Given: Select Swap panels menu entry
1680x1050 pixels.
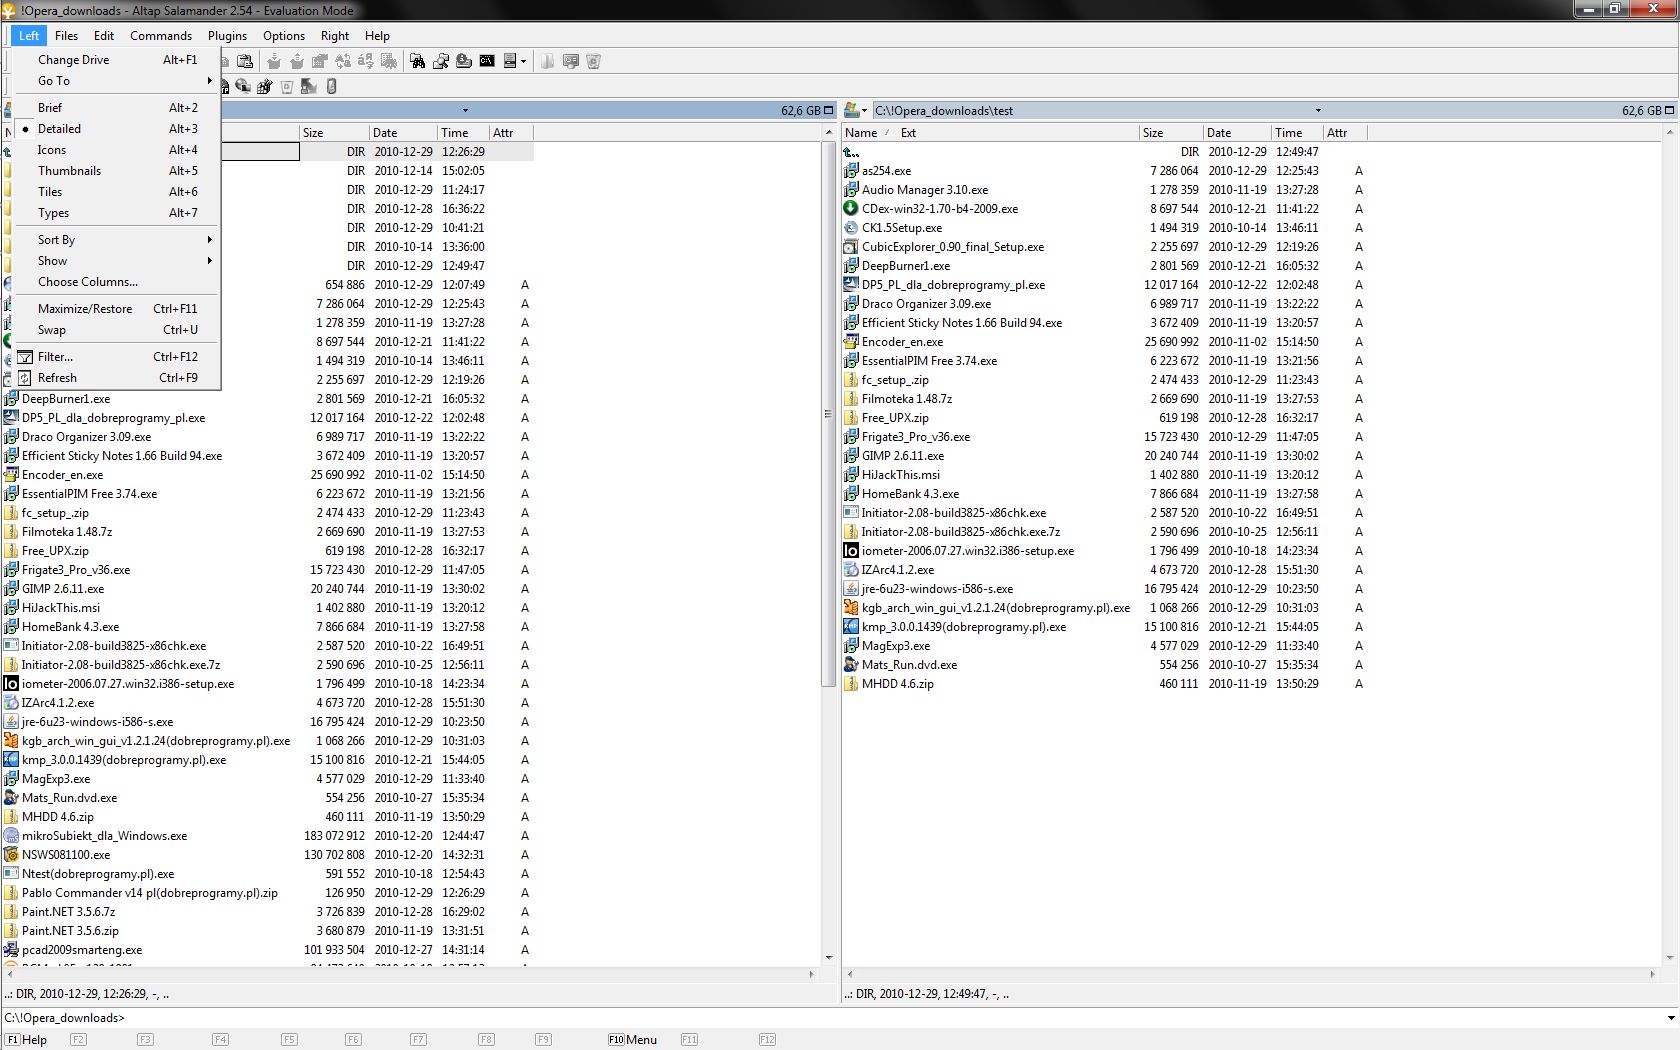Looking at the screenshot, I should 118,330.
